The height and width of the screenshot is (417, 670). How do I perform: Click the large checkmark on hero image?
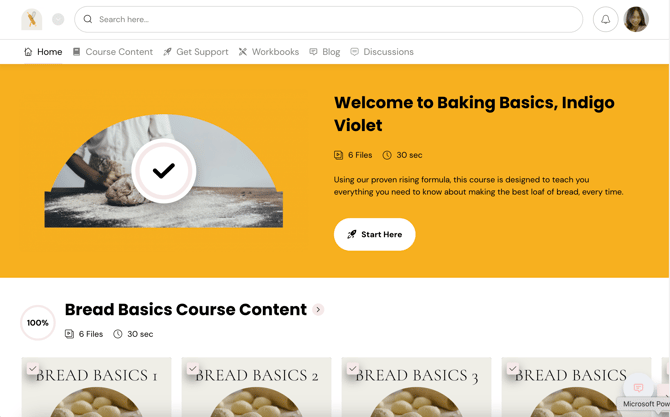(x=164, y=170)
